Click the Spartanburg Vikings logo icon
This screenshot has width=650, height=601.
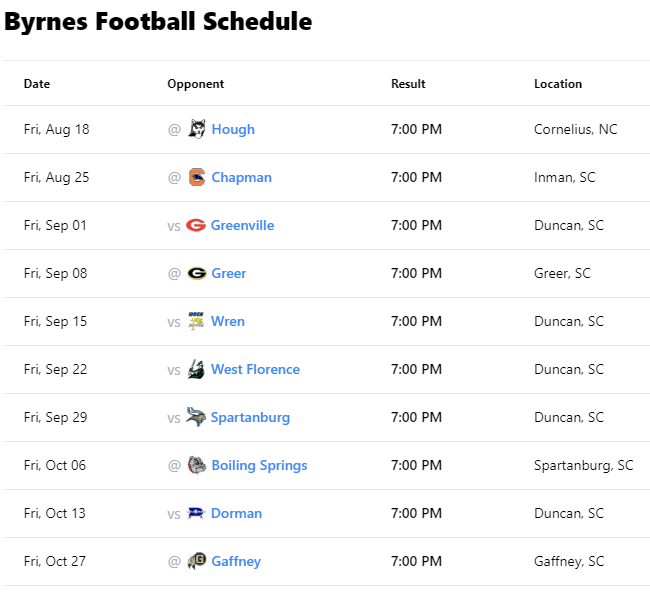(196, 417)
